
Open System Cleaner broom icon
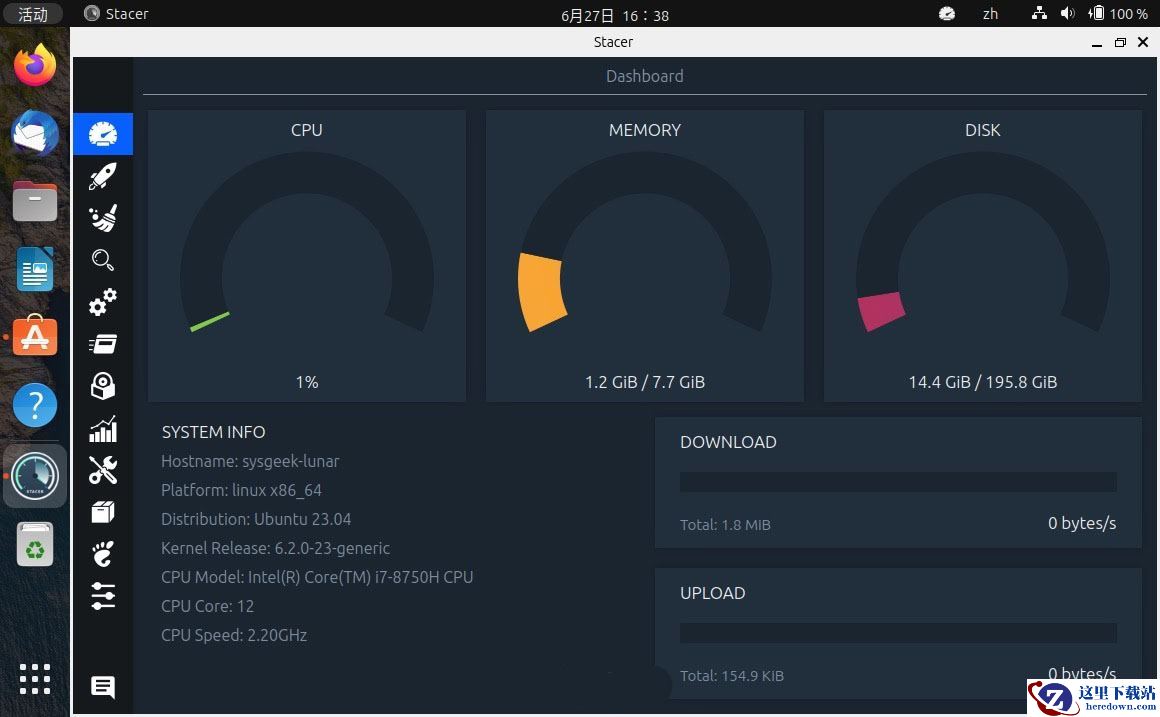pos(103,218)
